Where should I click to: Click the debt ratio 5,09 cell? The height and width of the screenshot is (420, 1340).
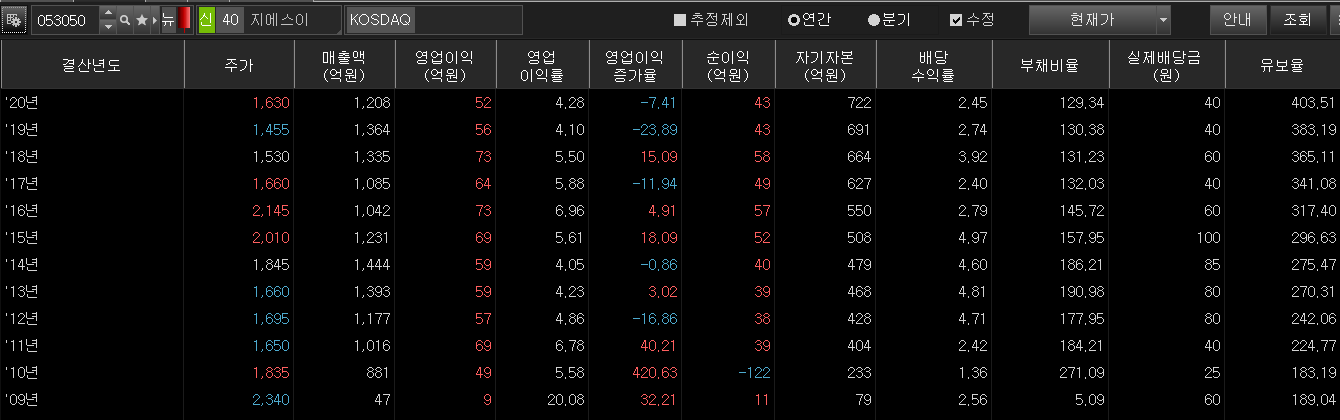click(1089, 399)
